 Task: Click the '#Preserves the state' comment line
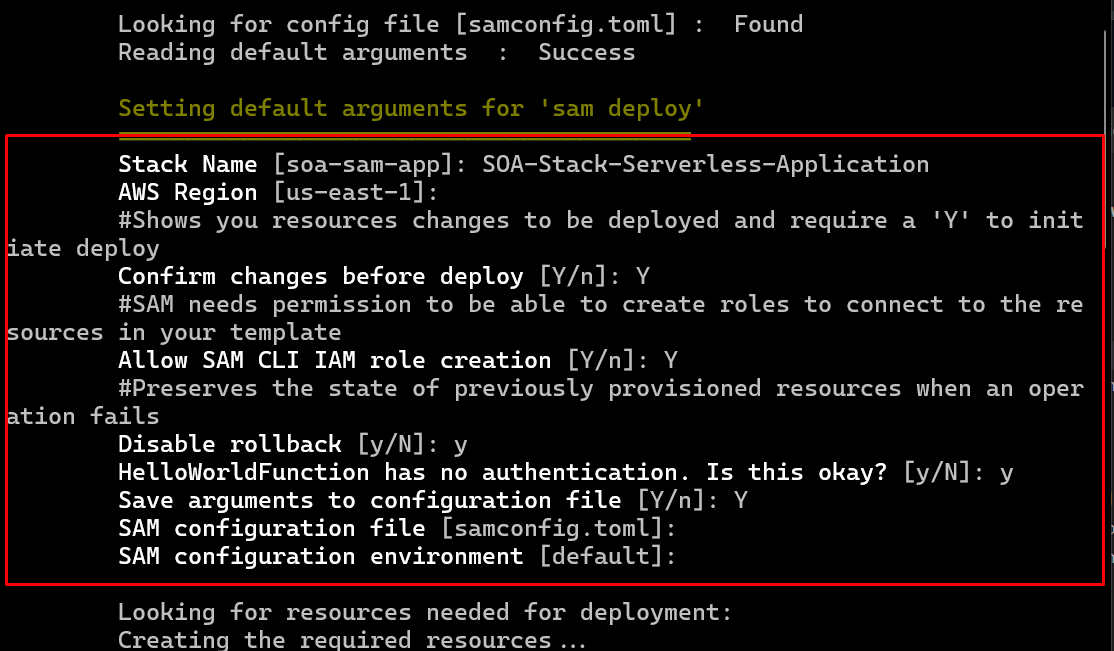coord(600,388)
